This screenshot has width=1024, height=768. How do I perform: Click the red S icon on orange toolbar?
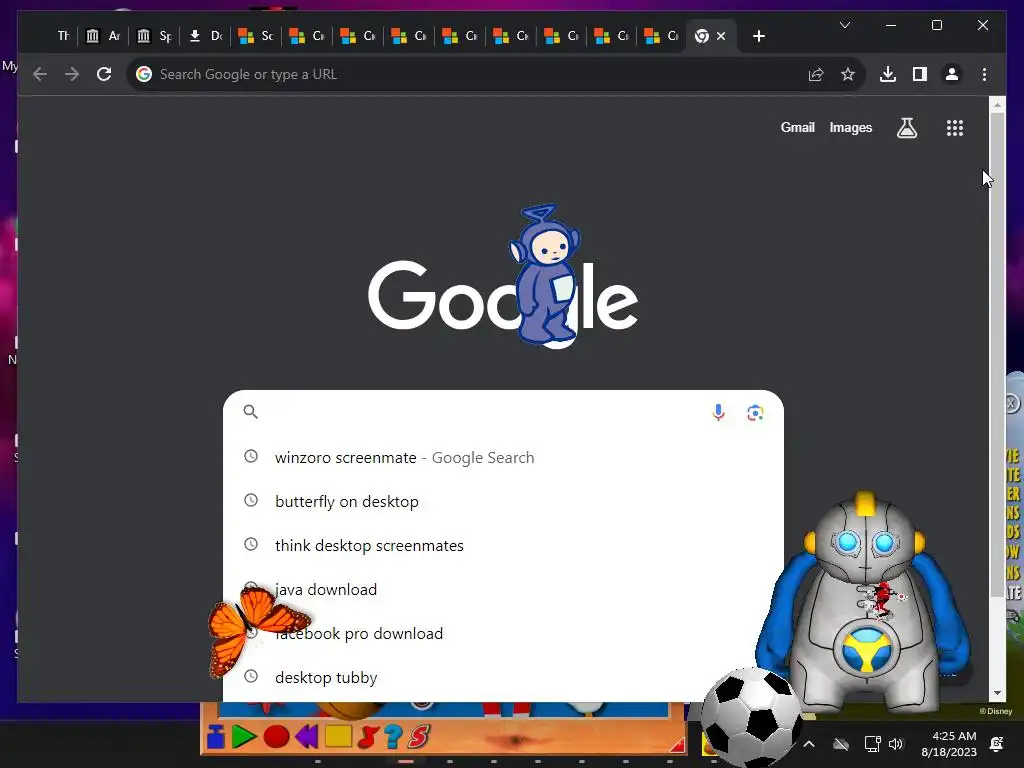[x=419, y=737]
